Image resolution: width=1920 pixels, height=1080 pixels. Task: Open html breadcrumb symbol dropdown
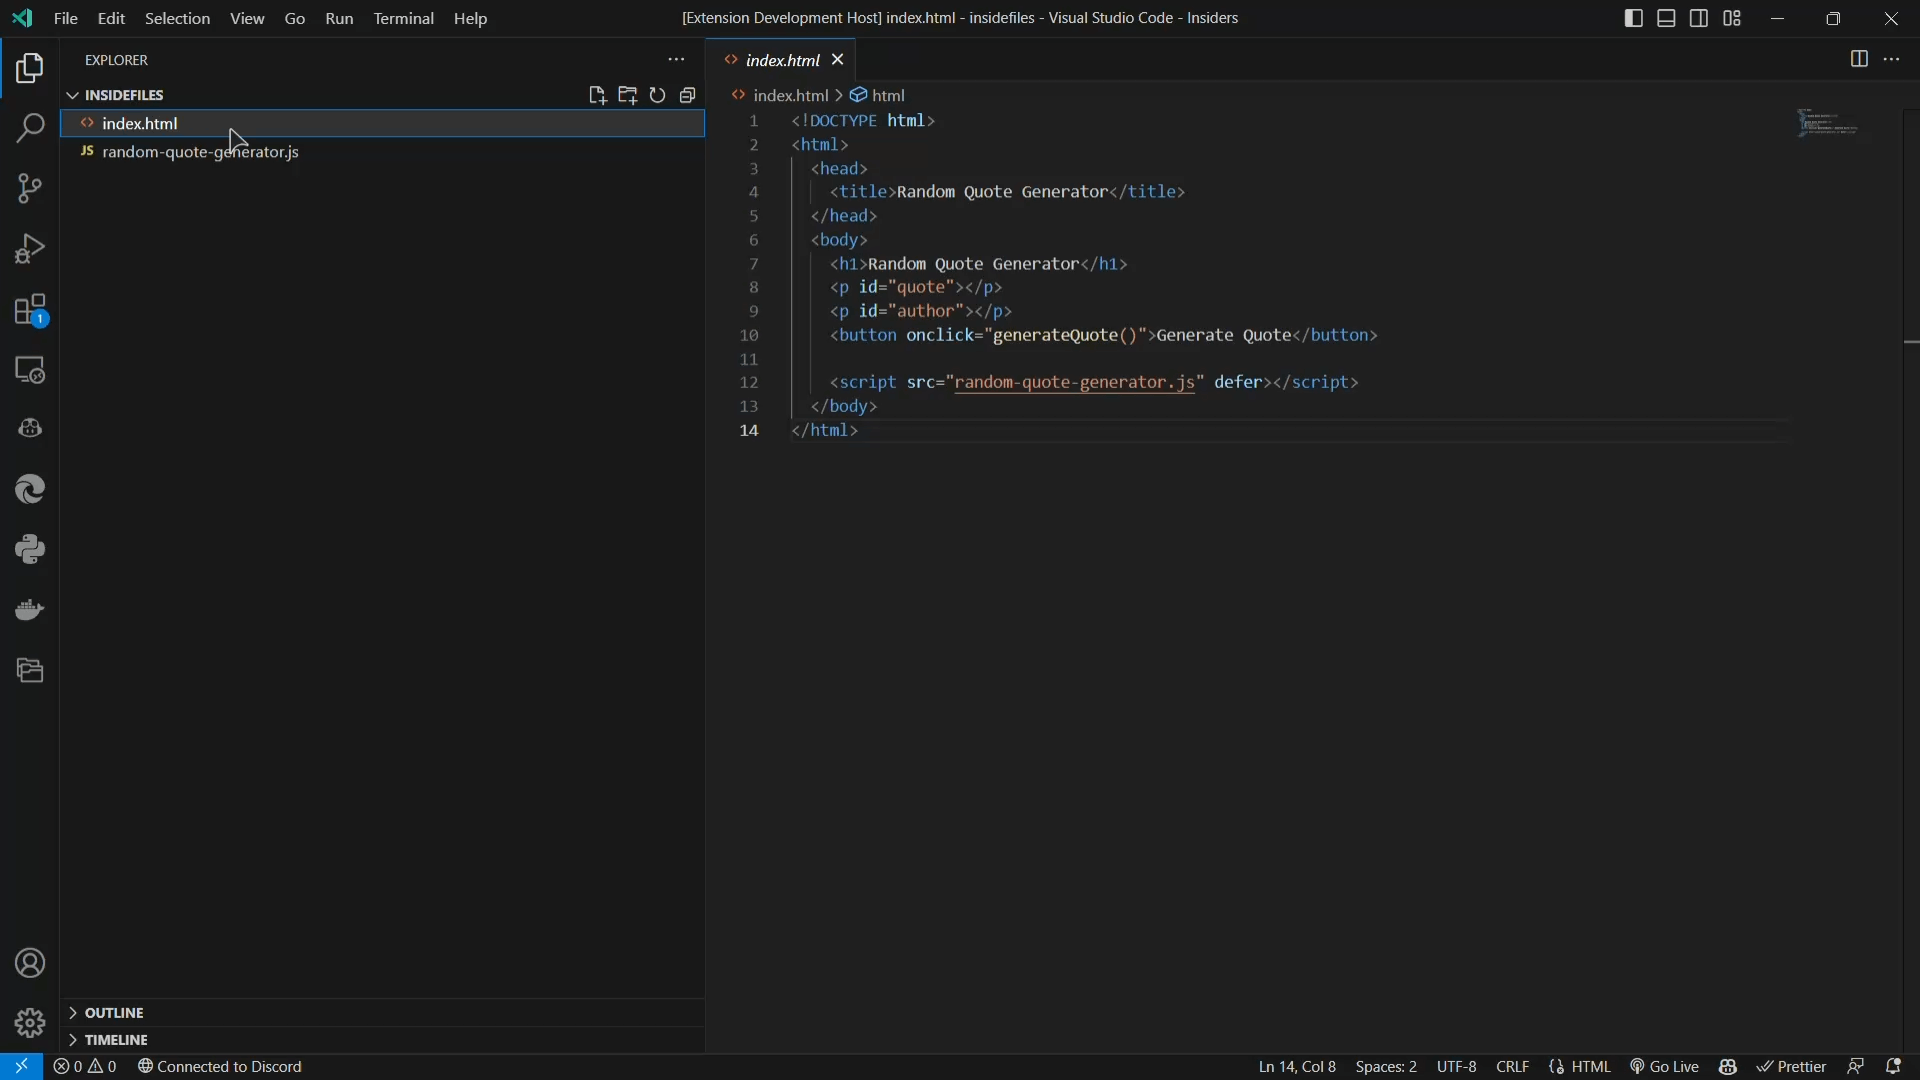point(878,96)
